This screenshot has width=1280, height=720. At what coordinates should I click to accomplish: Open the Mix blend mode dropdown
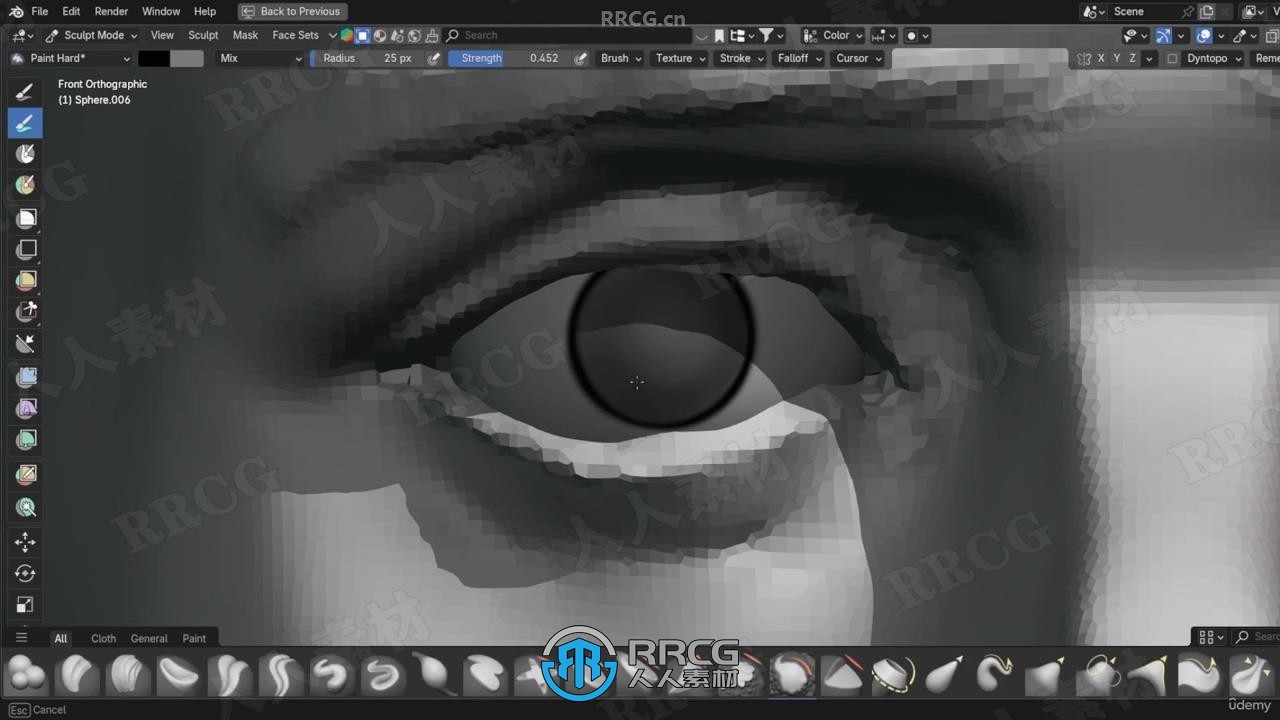(260, 58)
